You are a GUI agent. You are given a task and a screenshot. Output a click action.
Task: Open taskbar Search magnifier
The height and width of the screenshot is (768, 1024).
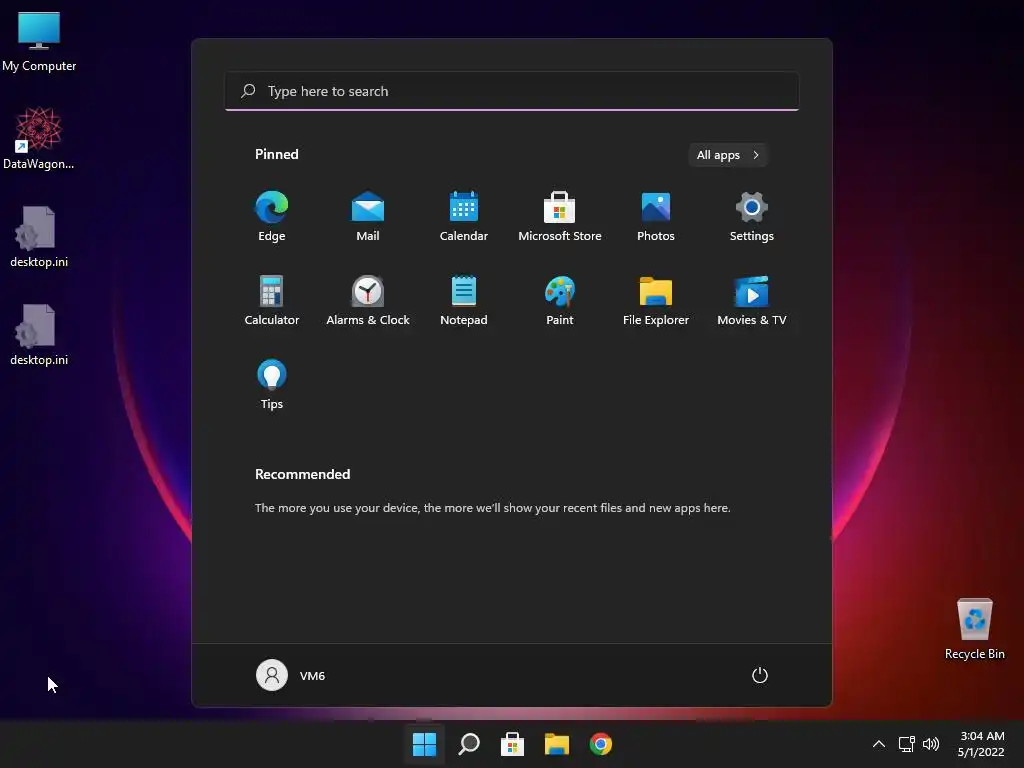click(469, 744)
